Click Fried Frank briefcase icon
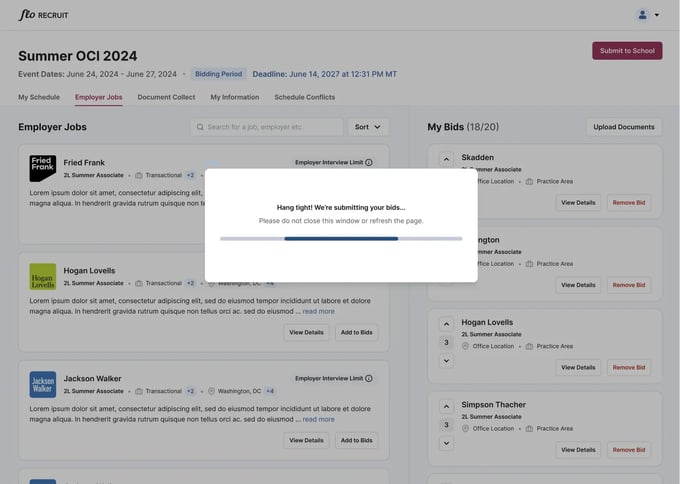The width and height of the screenshot is (680, 484). point(139,175)
